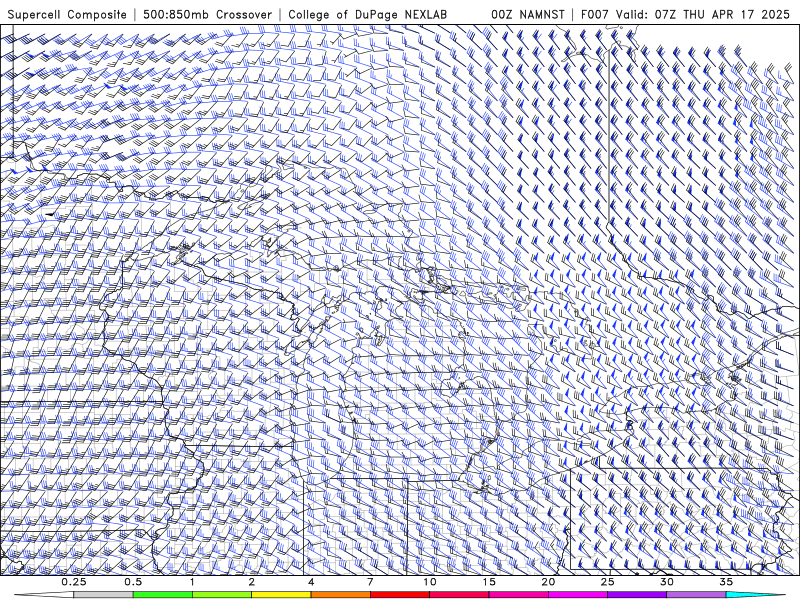Click the colorbar tick label '2'
The image size is (800, 600).
pos(252,582)
